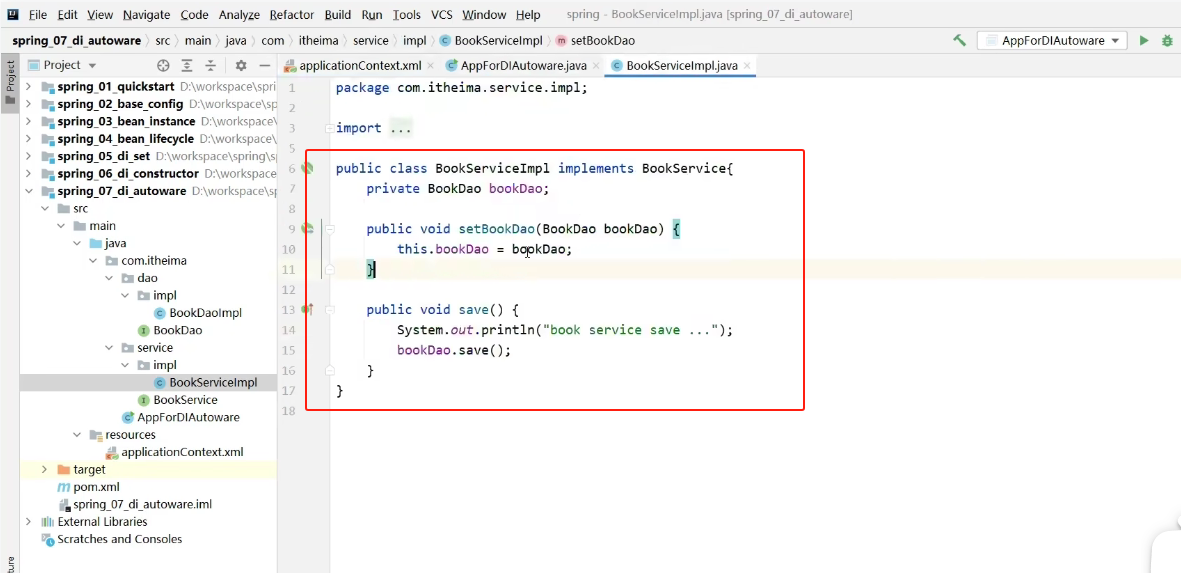Close the AppForDIAutoware.java tab
Image resolution: width=1181 pixels, height=573 pixels.
[x=595, y=66]
